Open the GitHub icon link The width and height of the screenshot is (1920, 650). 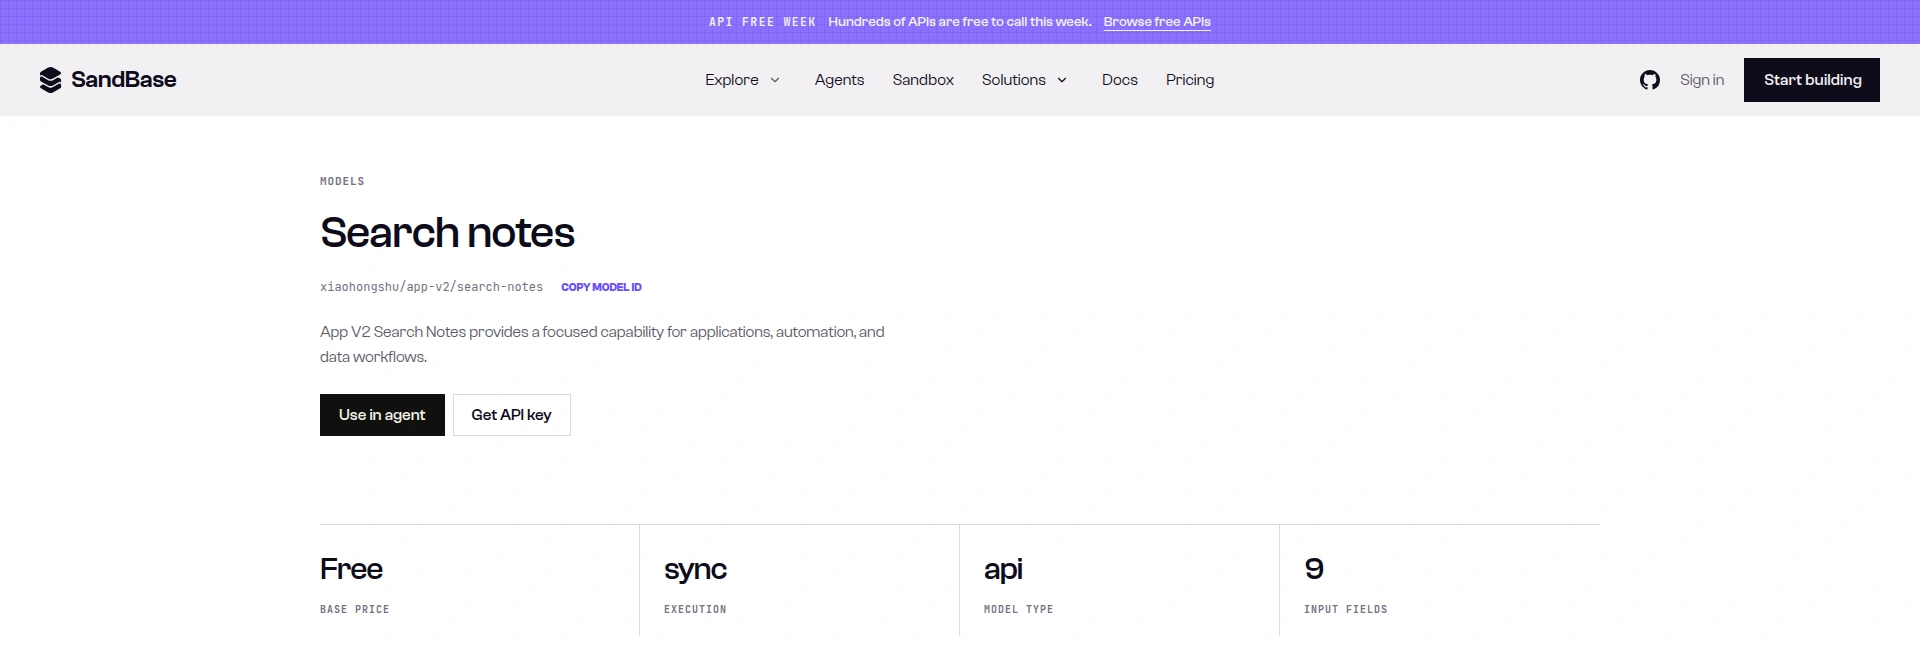tap(1650, 80)
